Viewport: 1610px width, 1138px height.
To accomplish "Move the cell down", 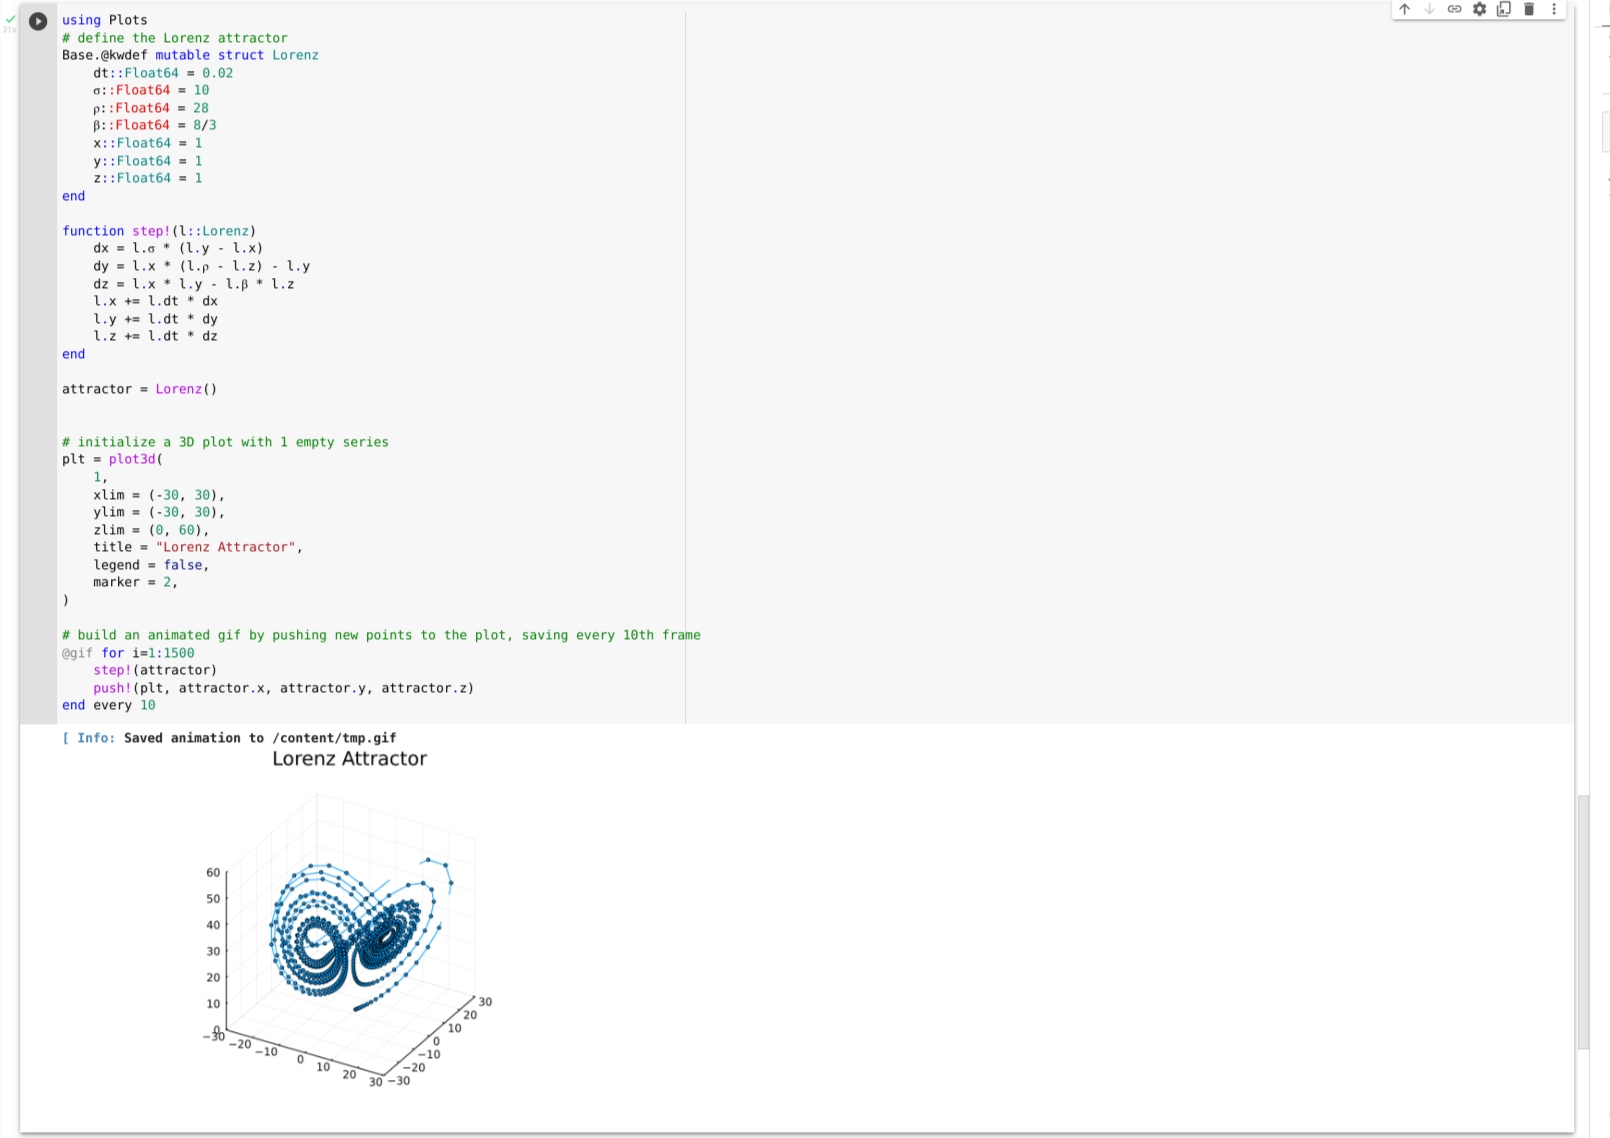I will [1430, 9].
